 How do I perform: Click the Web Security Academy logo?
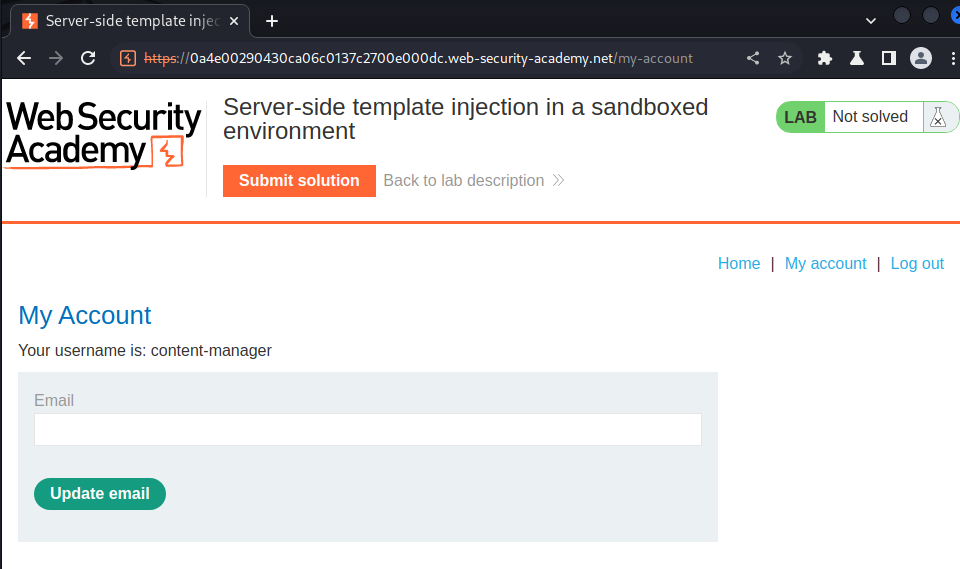pos(103,135)
